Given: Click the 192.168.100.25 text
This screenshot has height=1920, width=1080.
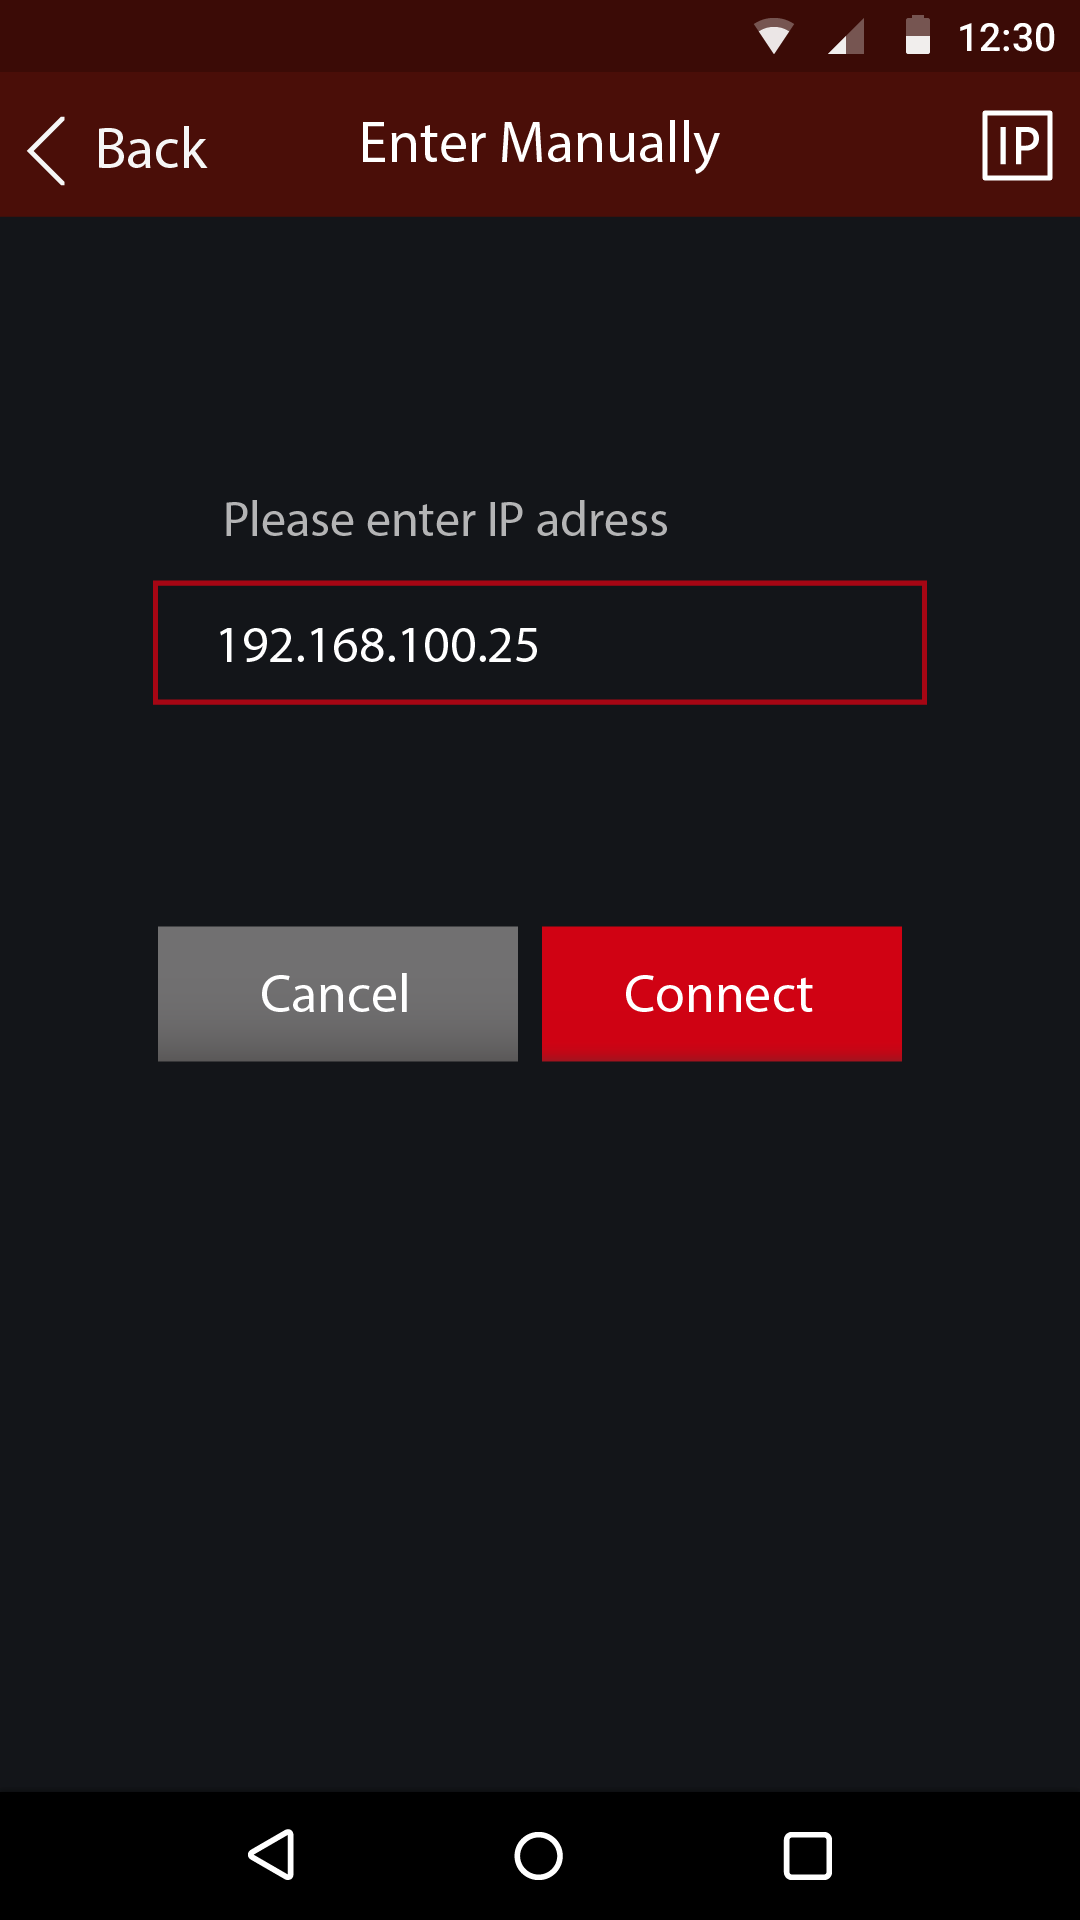Looking at the screenshot, I should pyautogui.click(x=378, y=645).
